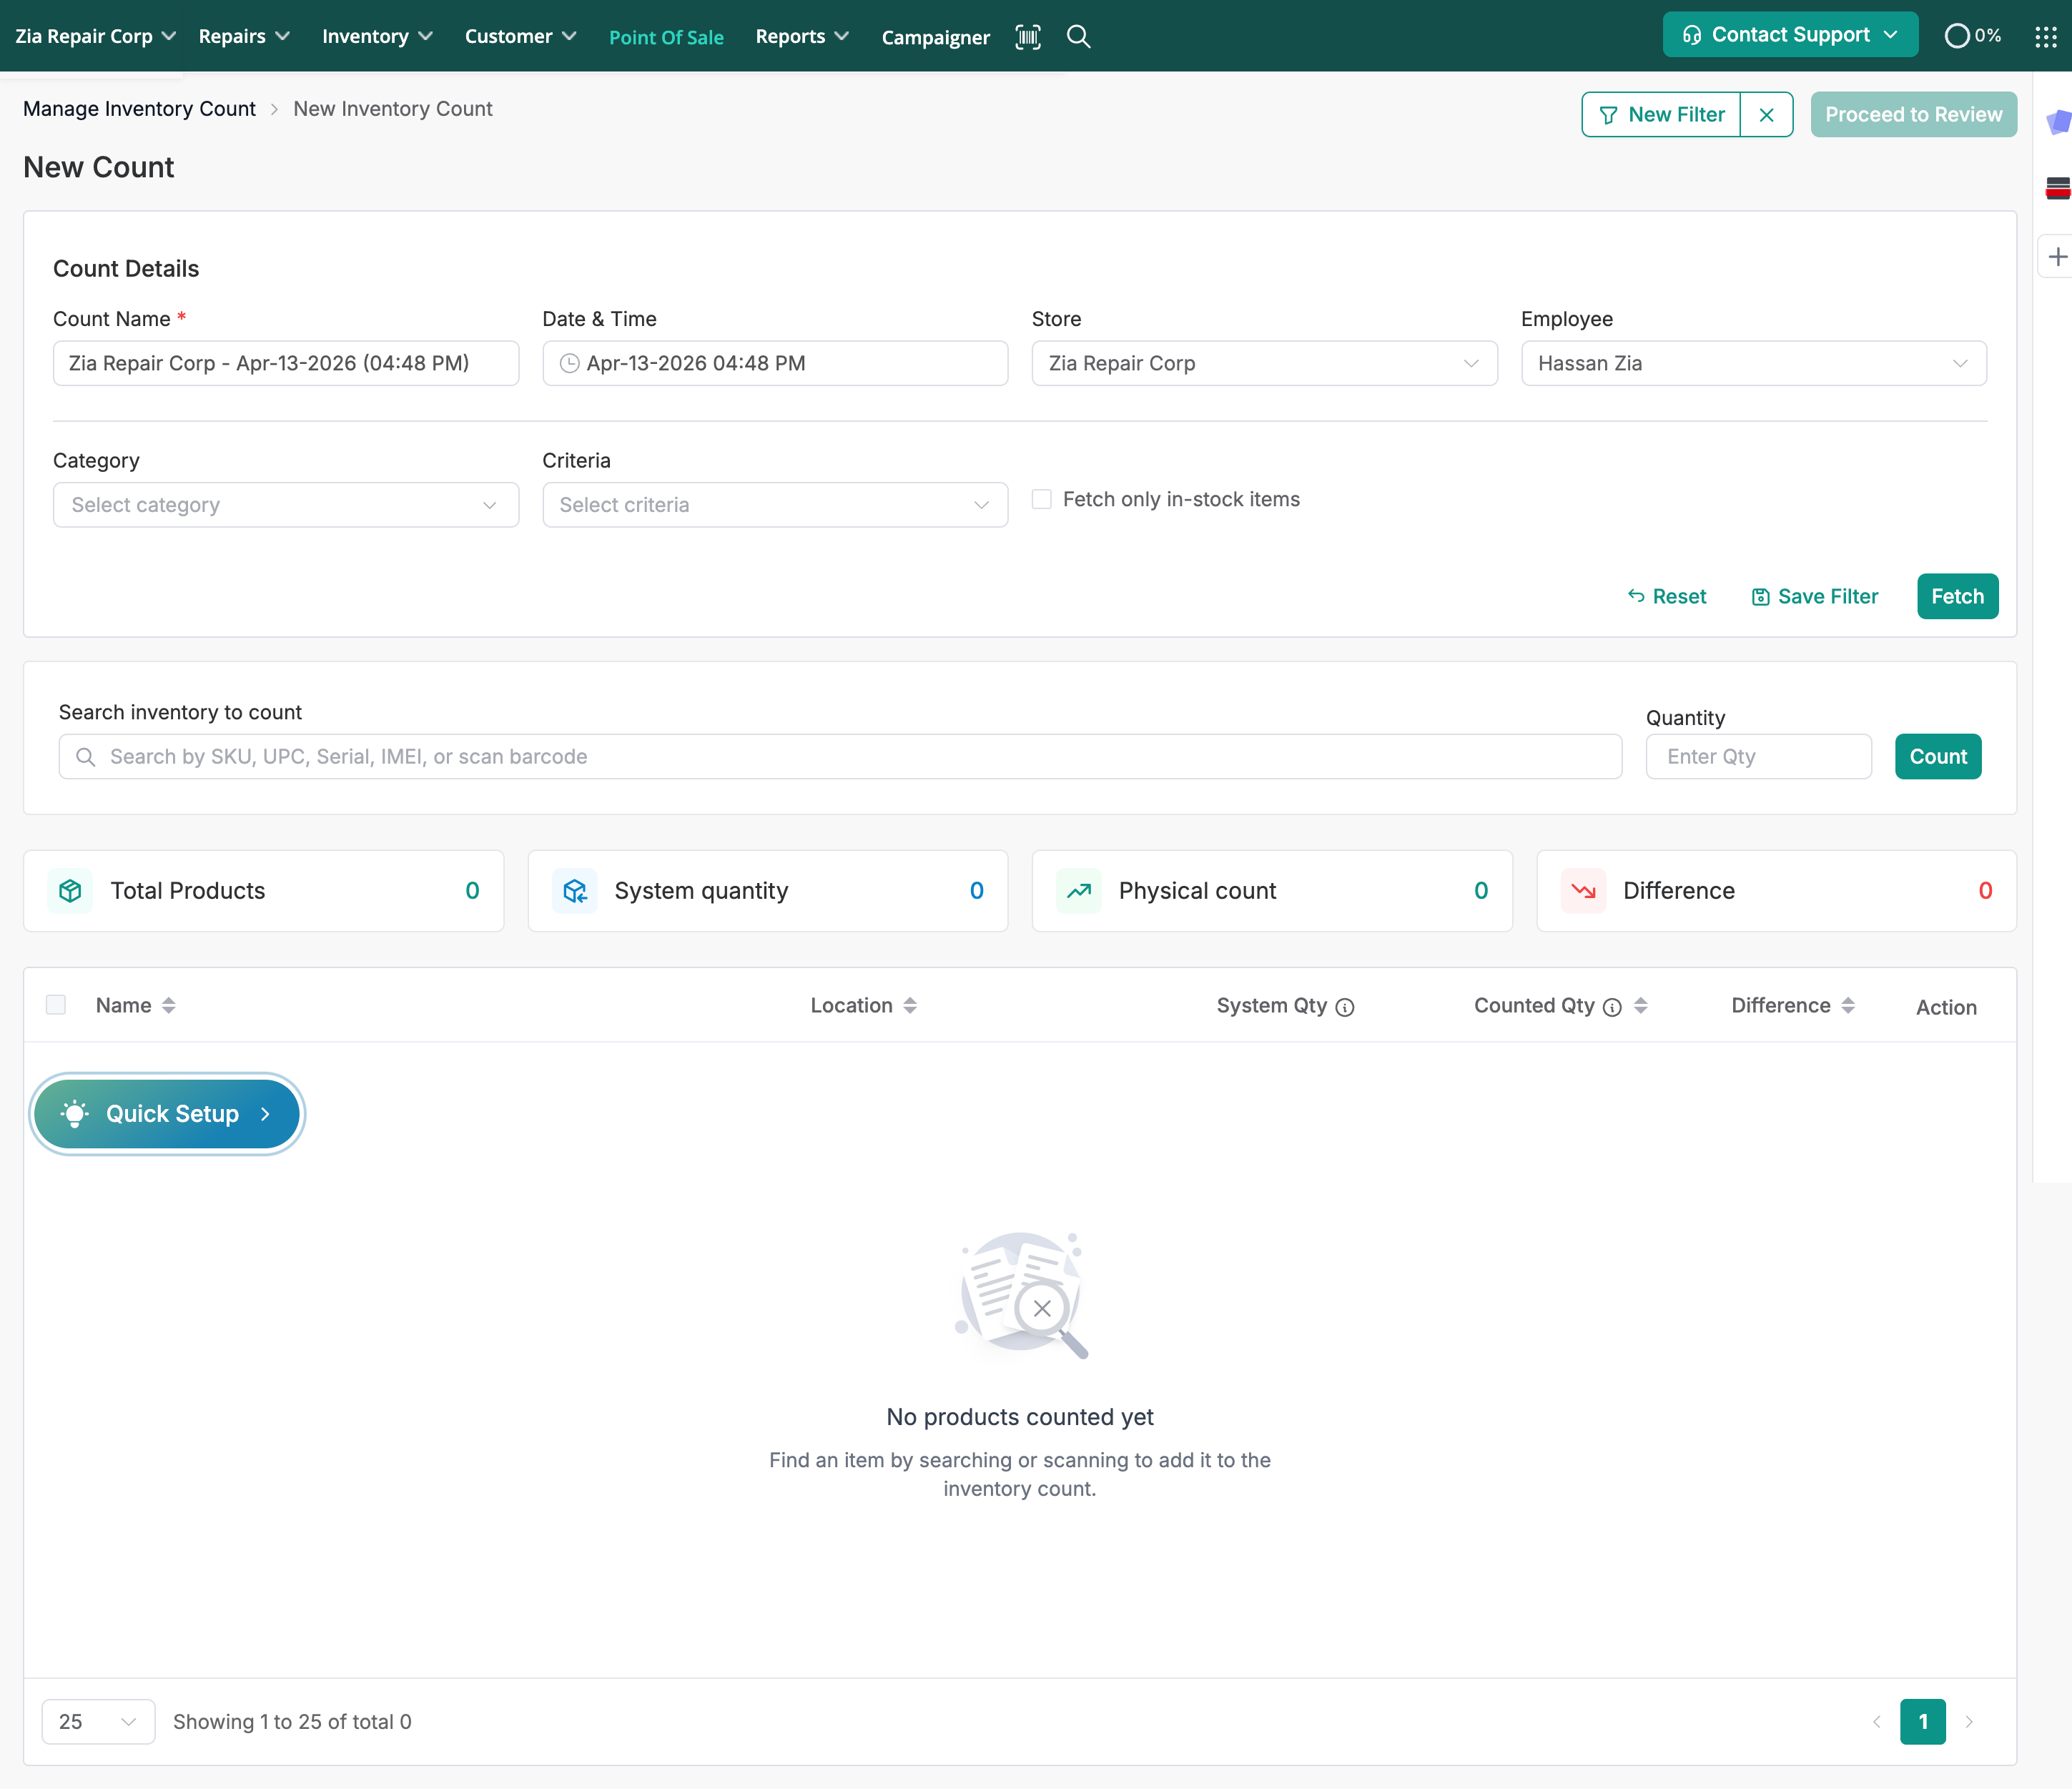2072x1789 pixels.
Task: Sort by Location column arrows
Action: coord(910,1006)
